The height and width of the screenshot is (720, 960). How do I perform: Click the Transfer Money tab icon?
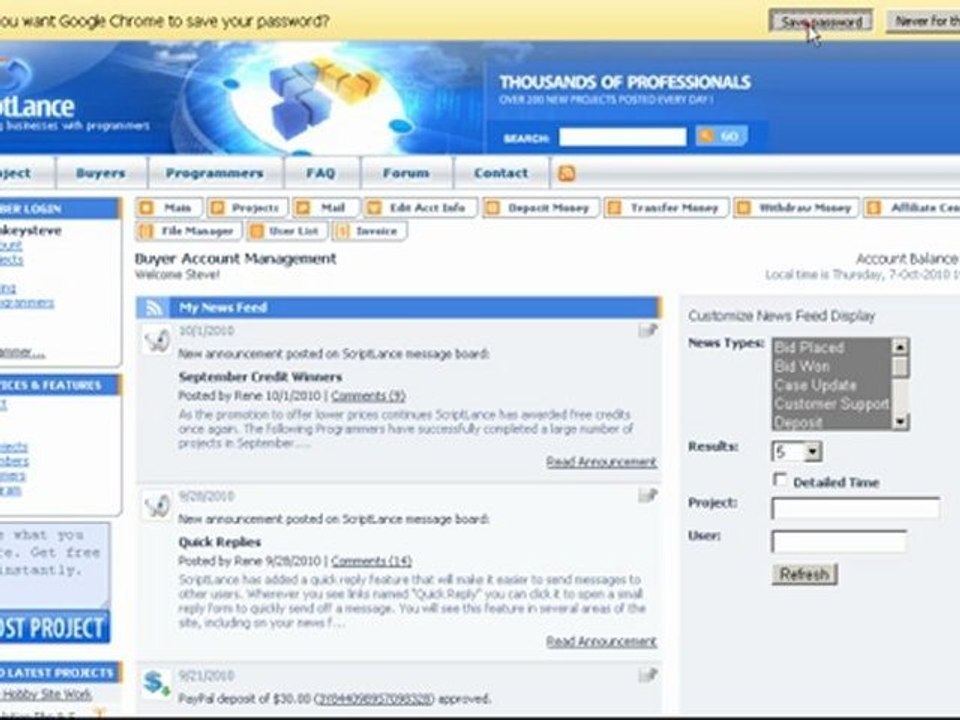[614, 208]
